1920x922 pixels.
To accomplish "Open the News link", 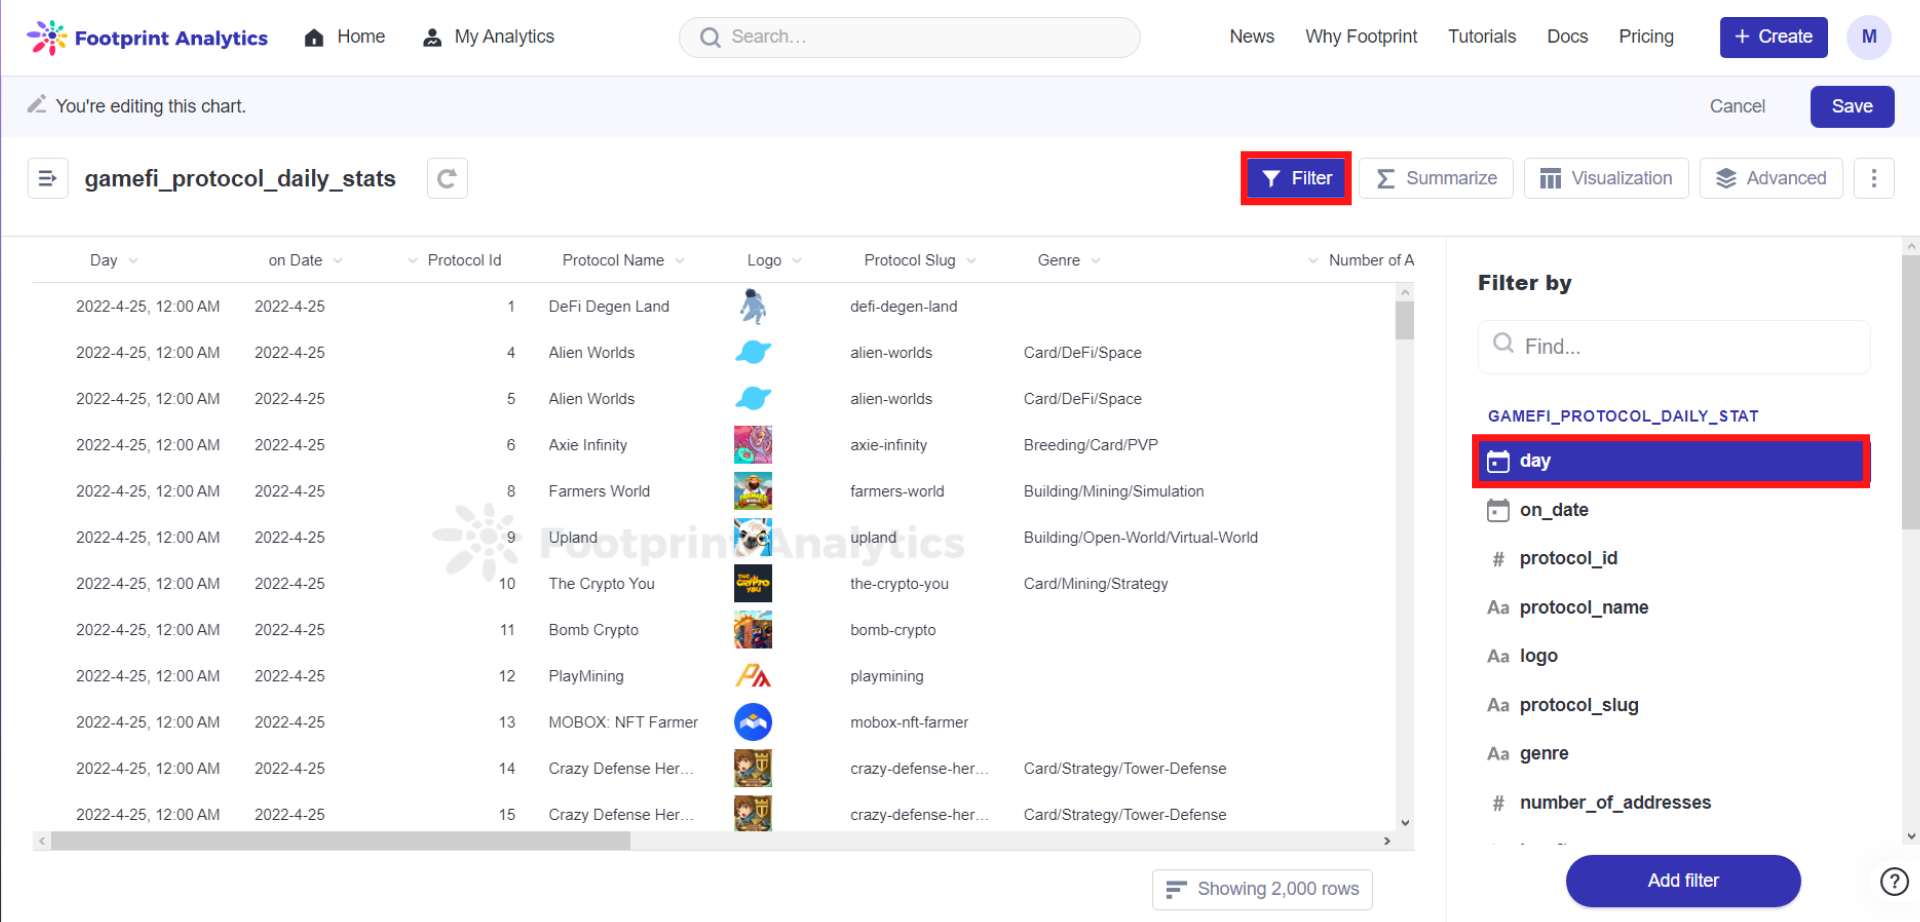I will click(x=1252, y=37).
